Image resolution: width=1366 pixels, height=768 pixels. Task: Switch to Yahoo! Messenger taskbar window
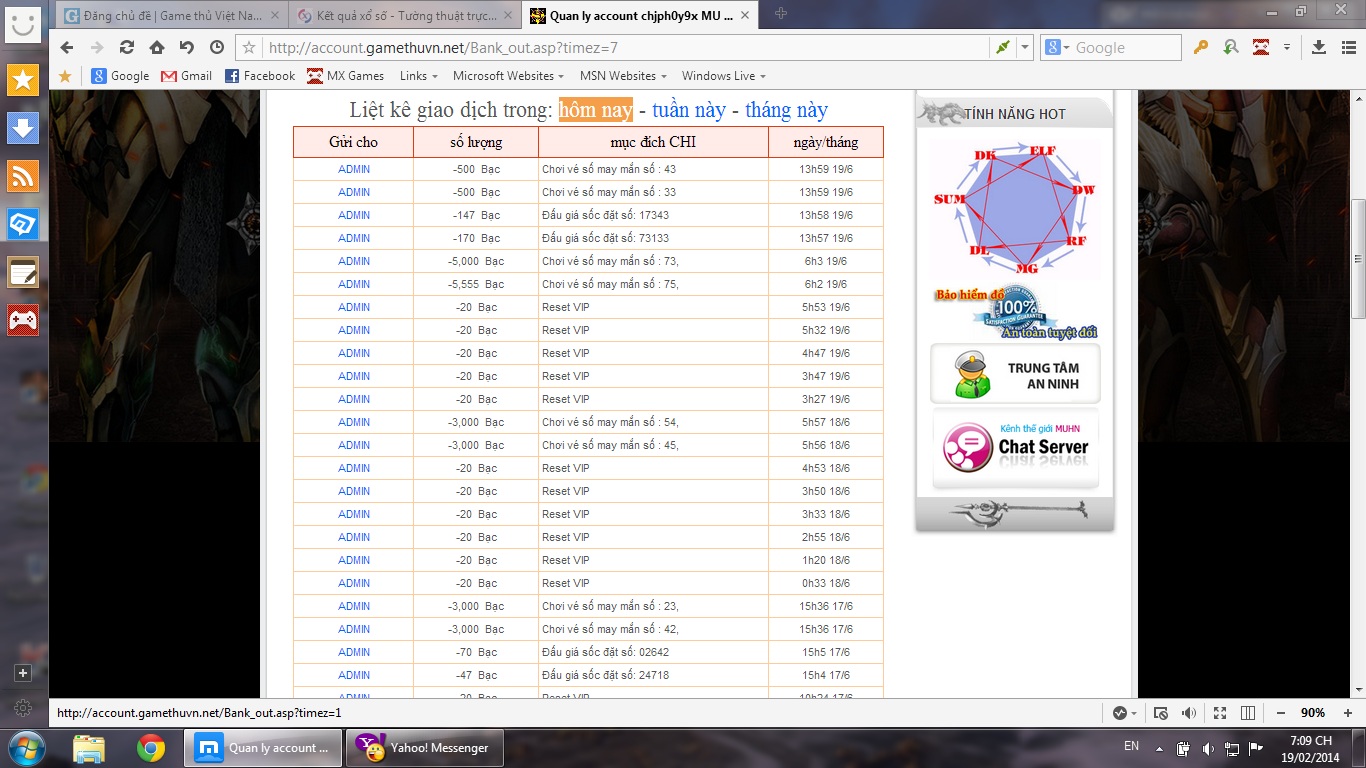click(x=424, y=748)
